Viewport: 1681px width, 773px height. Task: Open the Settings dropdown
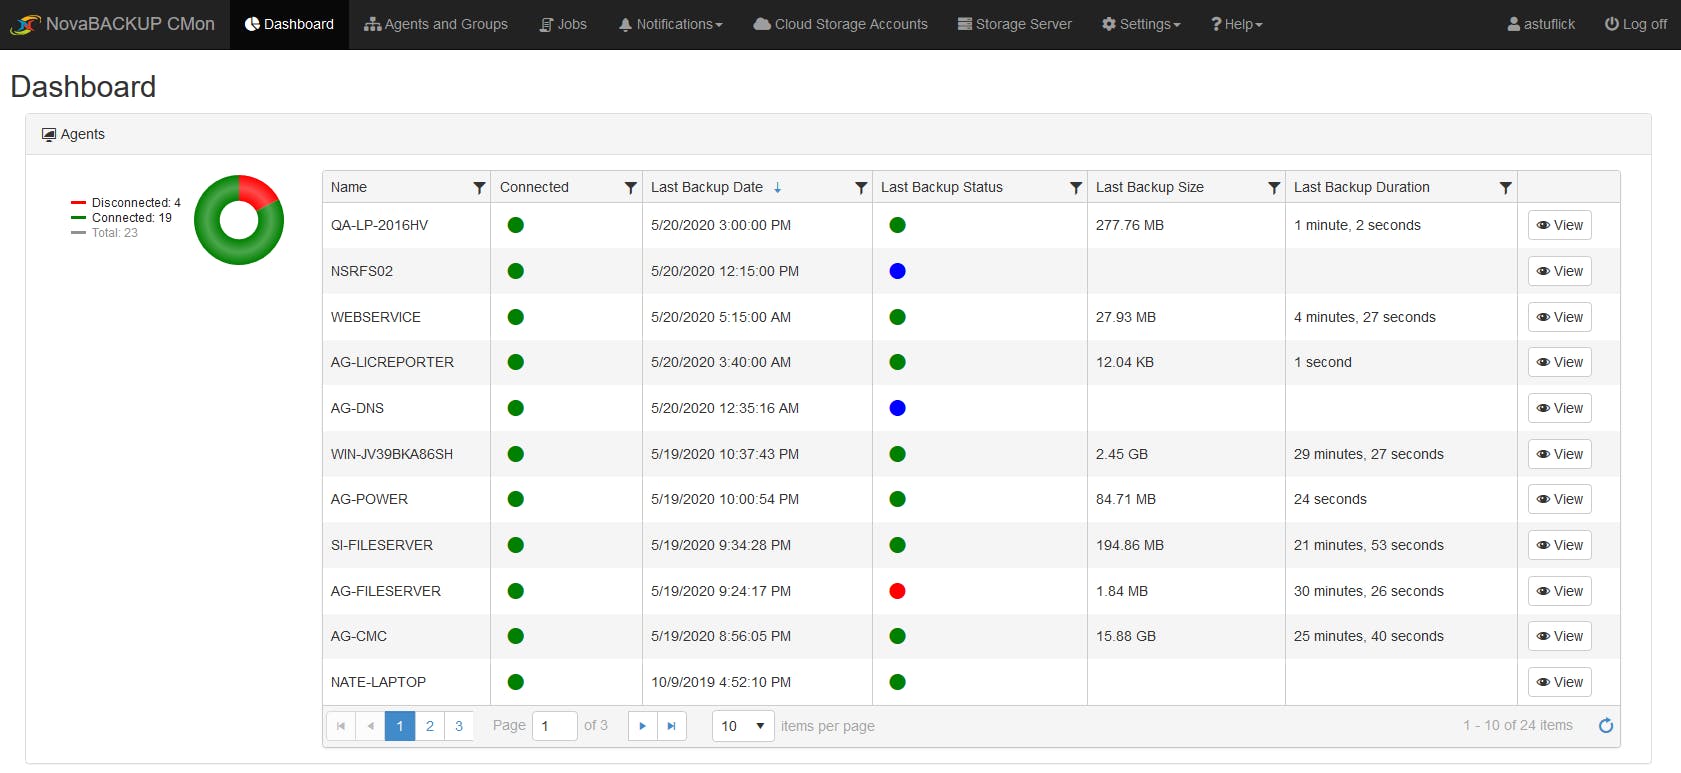pos(1141,24)
